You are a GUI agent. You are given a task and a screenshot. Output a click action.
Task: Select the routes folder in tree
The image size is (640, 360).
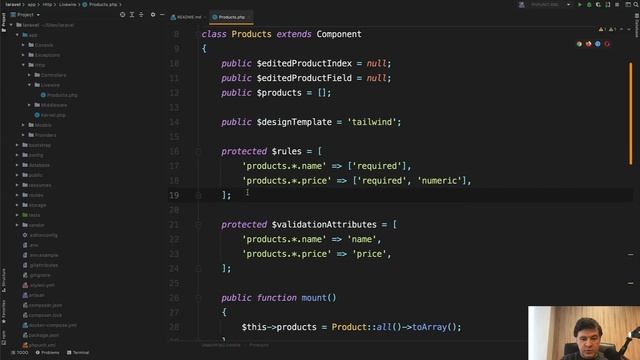[33, 195]
